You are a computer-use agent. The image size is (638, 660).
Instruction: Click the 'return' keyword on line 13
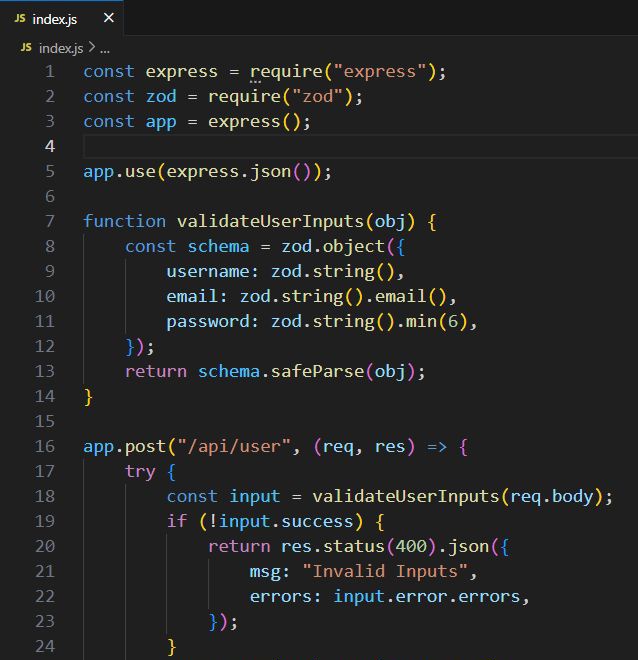point(156,372)
